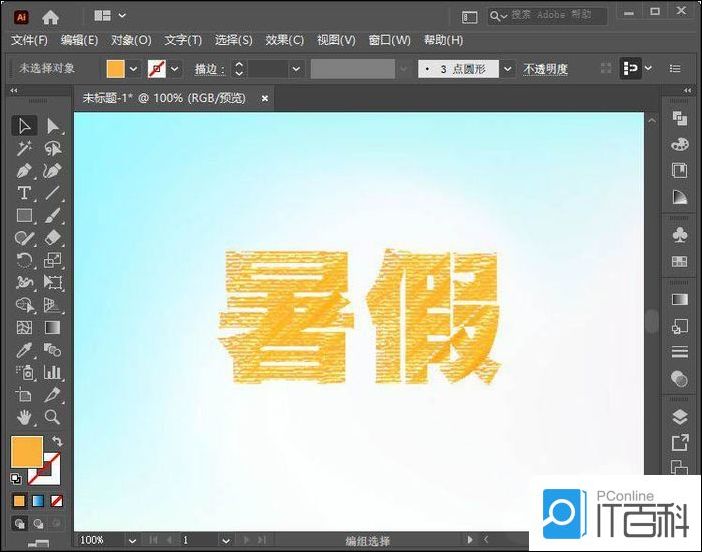The width and height of the screenshot is (702, 552).
Task: Switch to Color fill mode button
Action: click(19, 501)
